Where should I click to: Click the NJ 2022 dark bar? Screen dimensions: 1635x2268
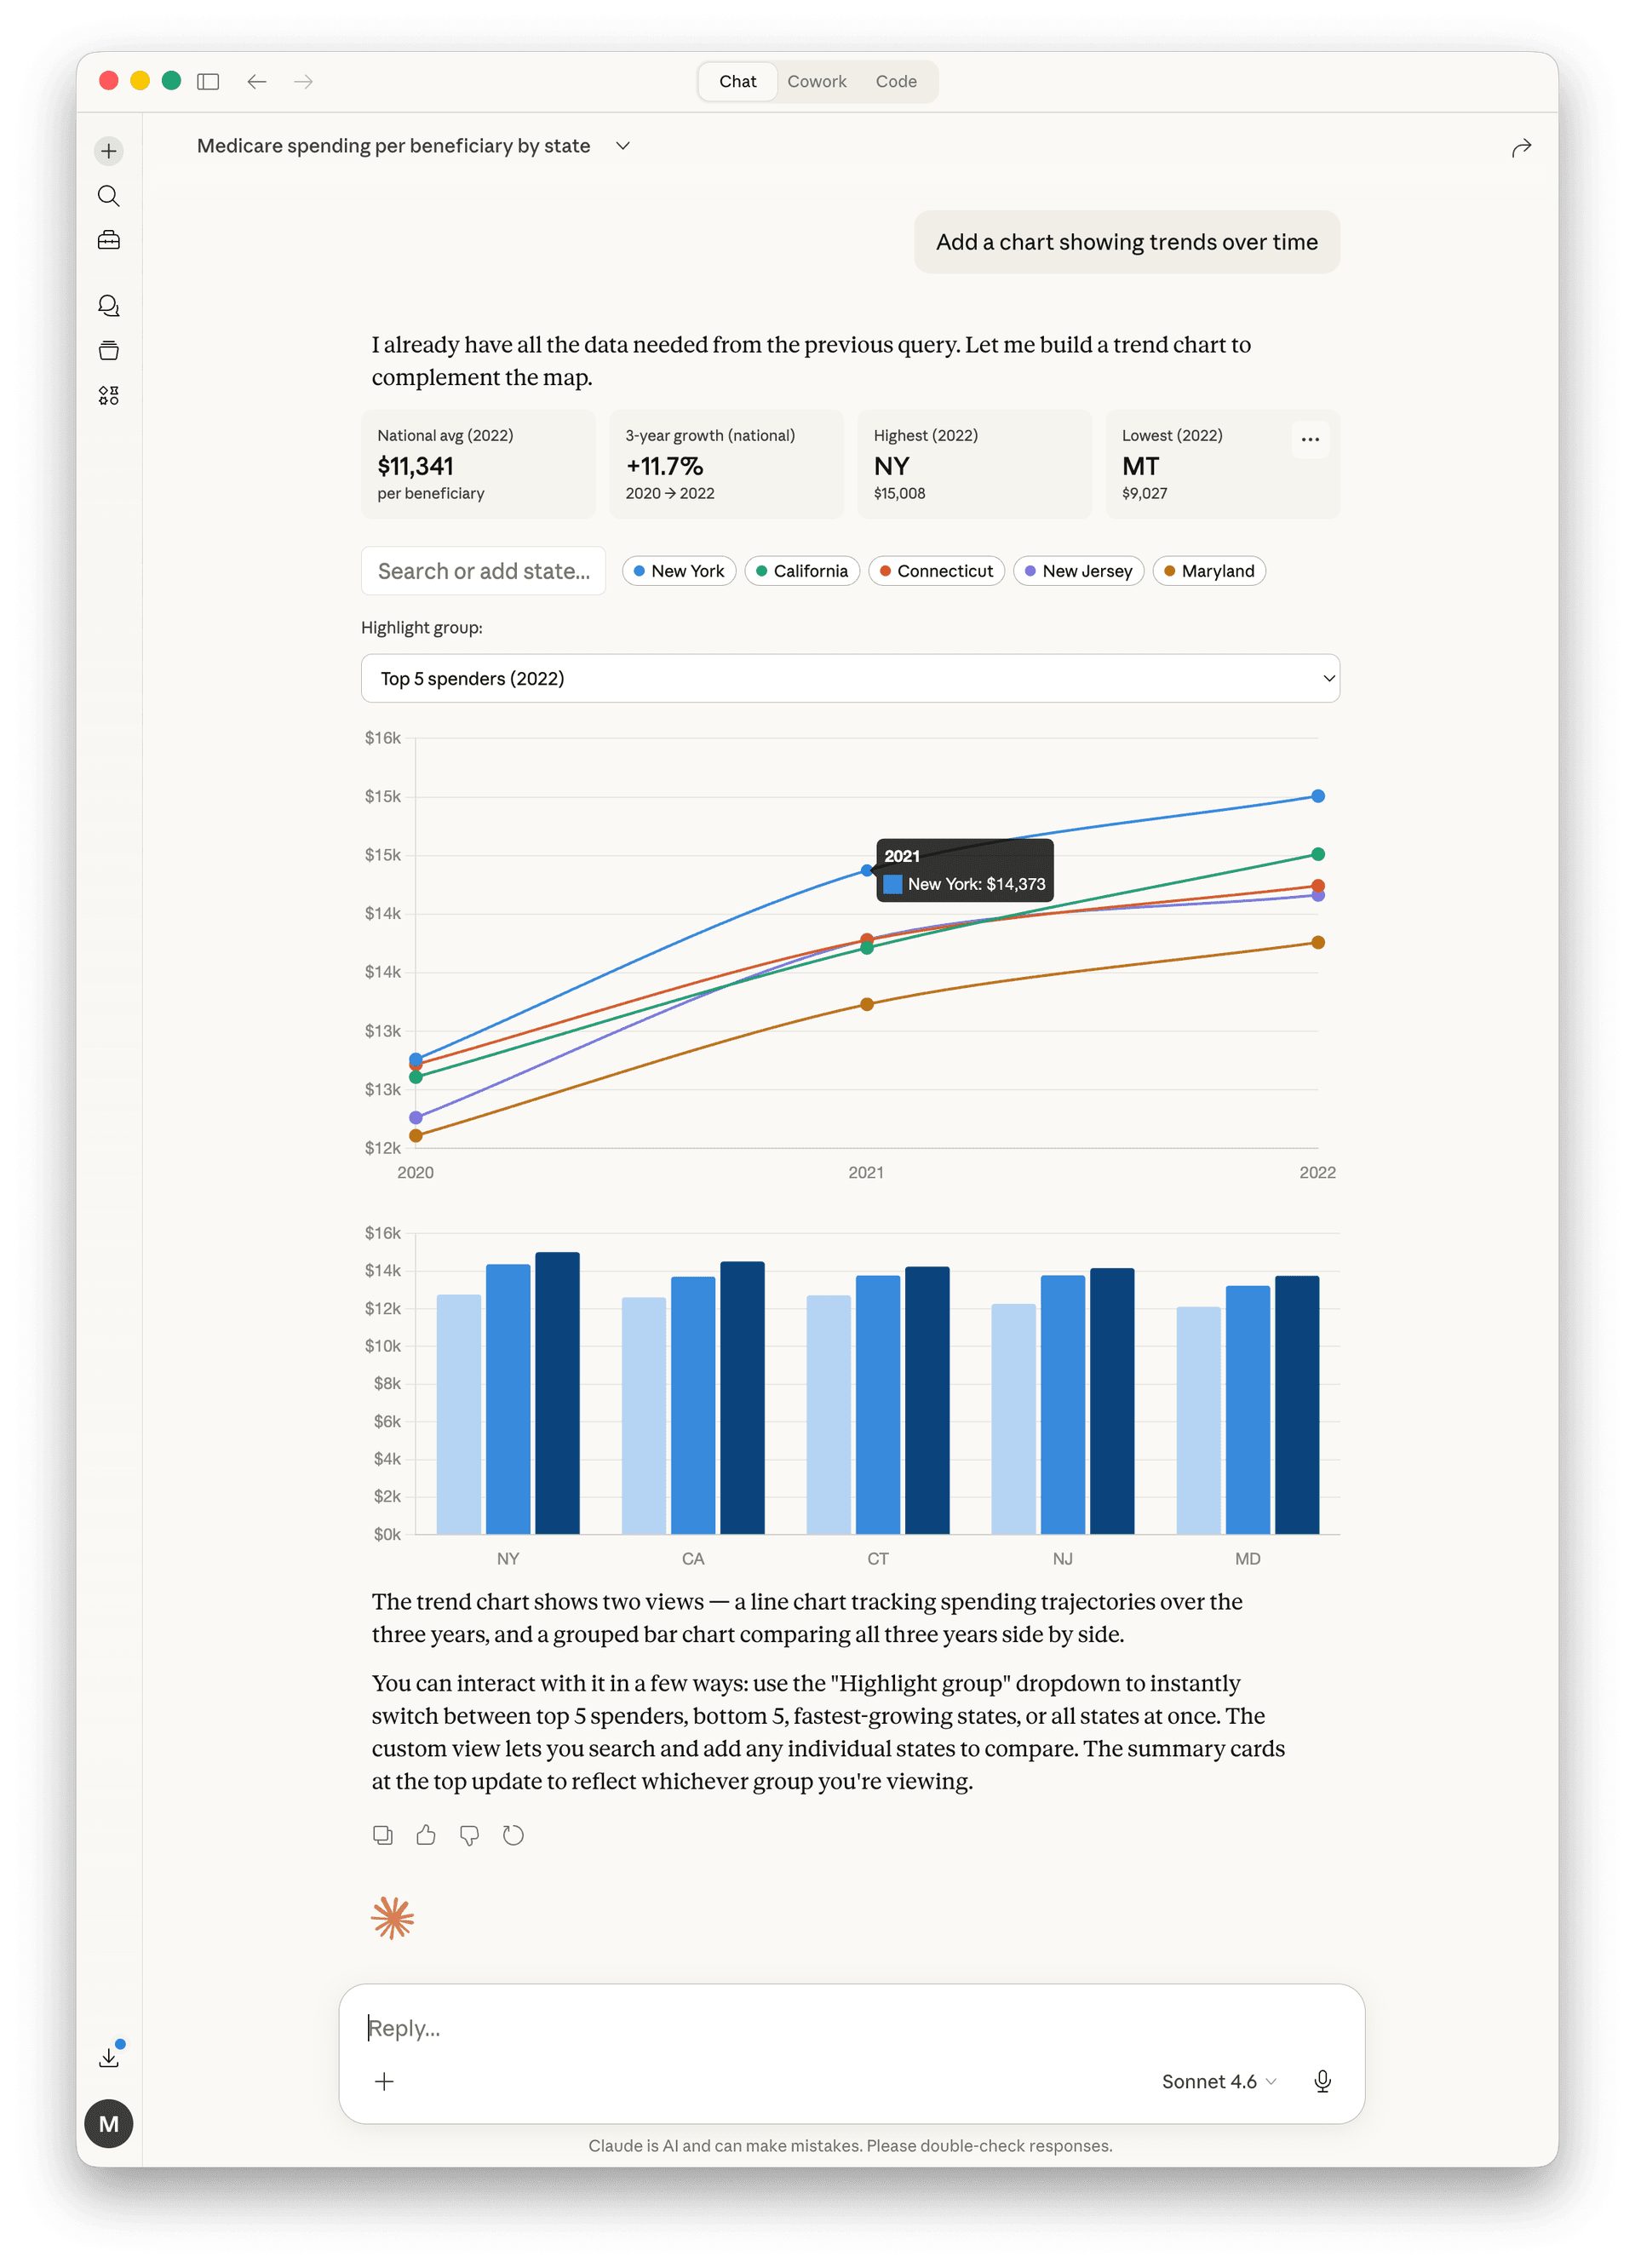click(x=1112, y=1401)
